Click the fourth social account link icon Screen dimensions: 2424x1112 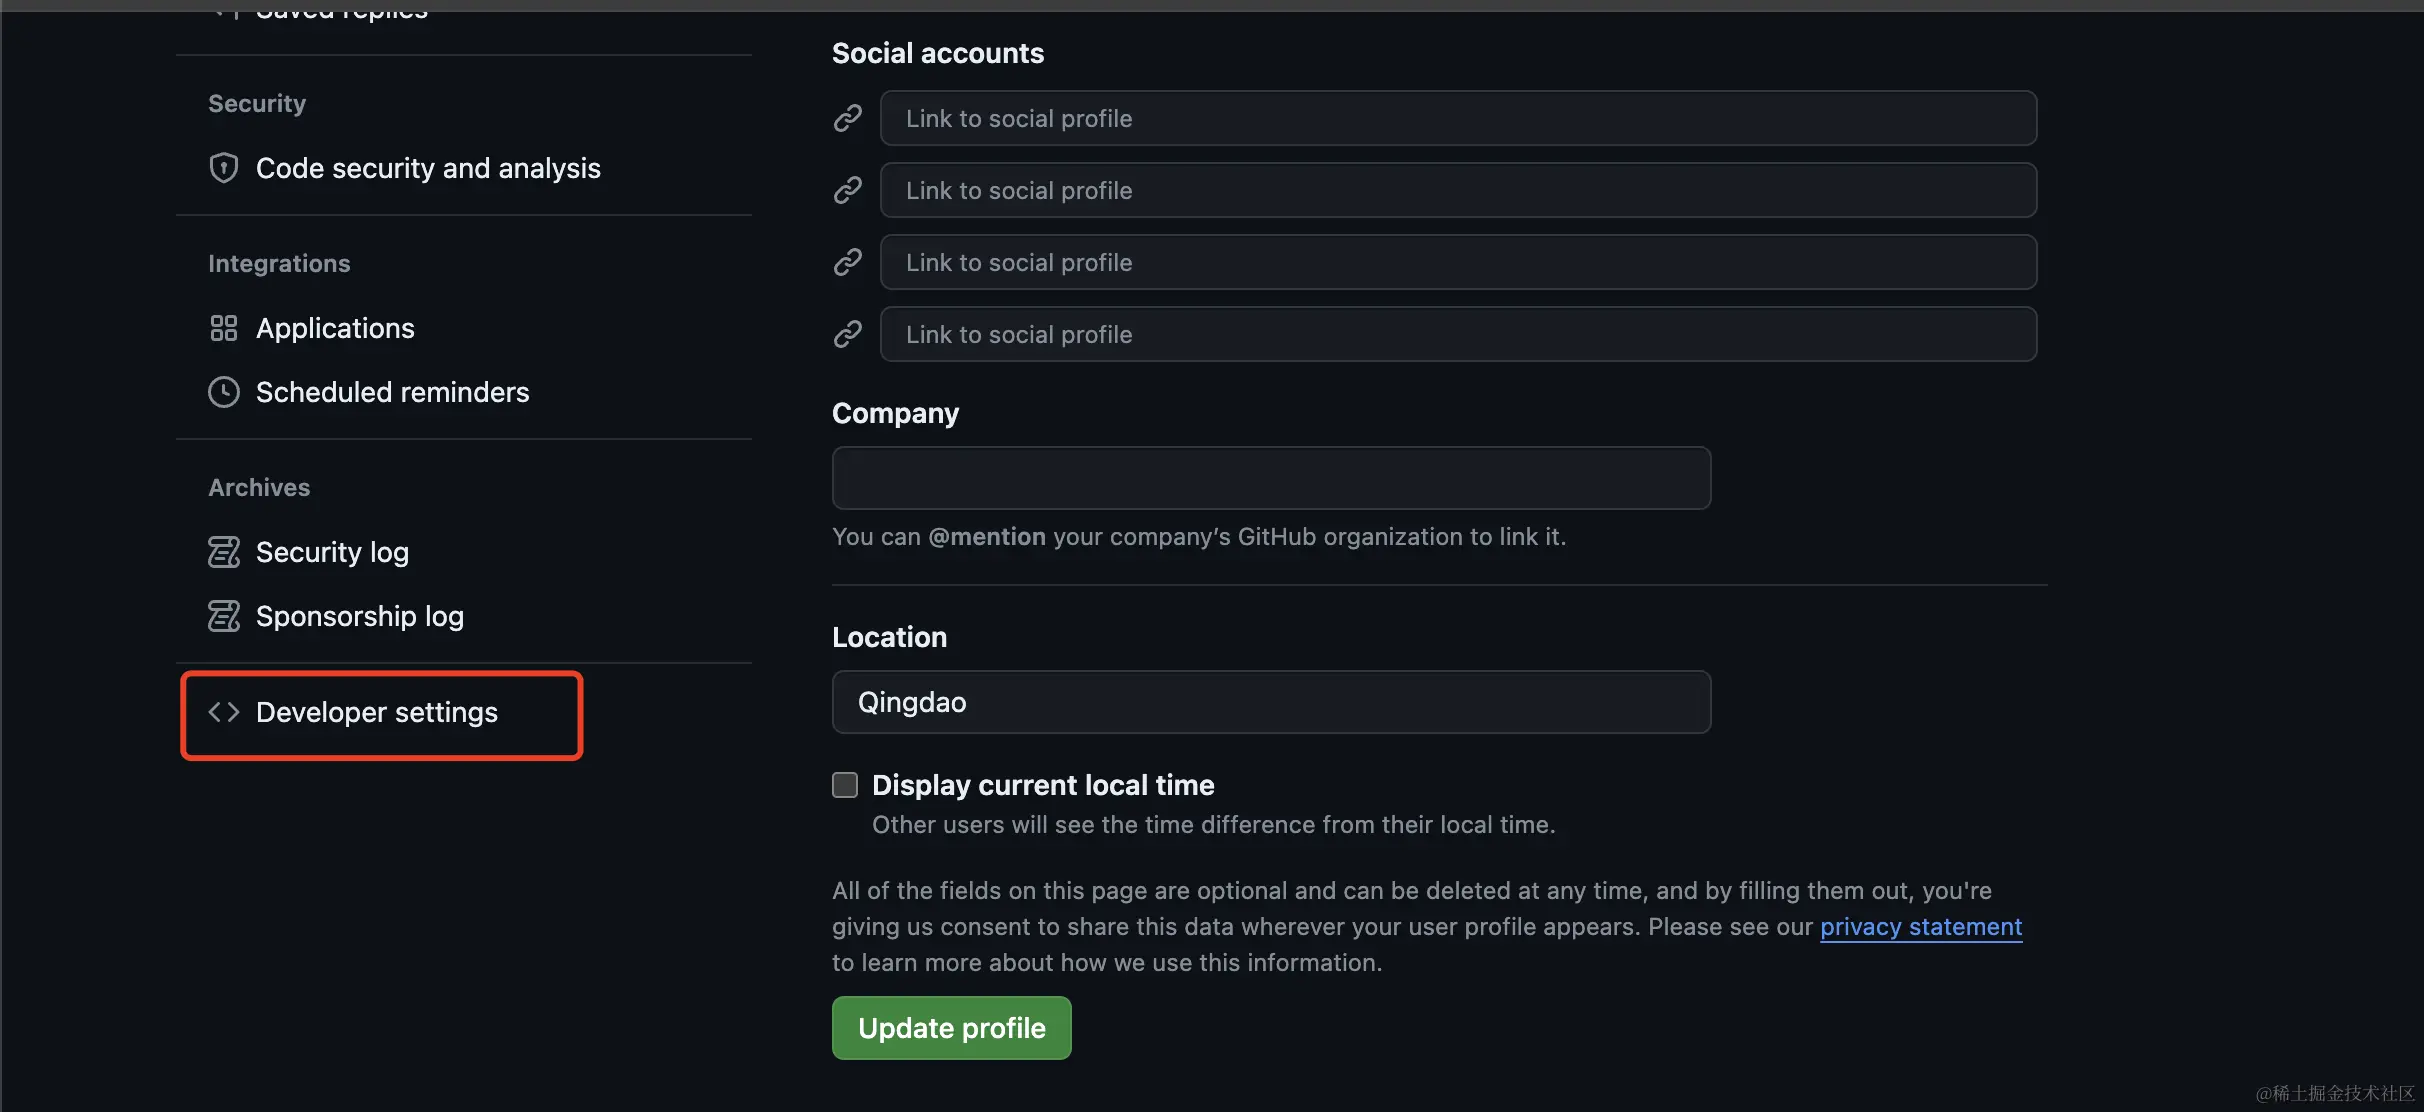[x=848, y=334]
